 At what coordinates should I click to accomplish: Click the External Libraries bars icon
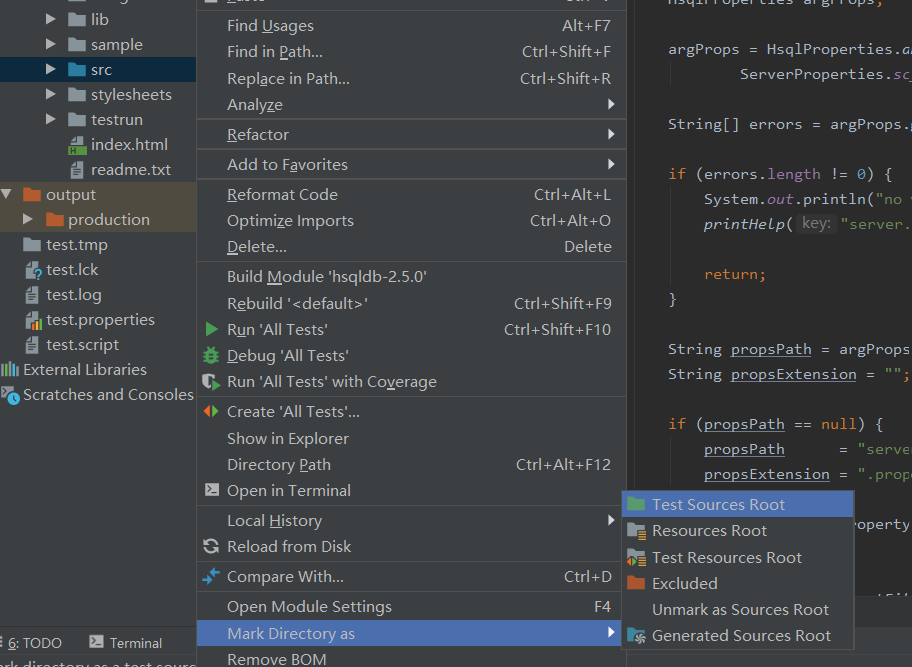(10, 369)
